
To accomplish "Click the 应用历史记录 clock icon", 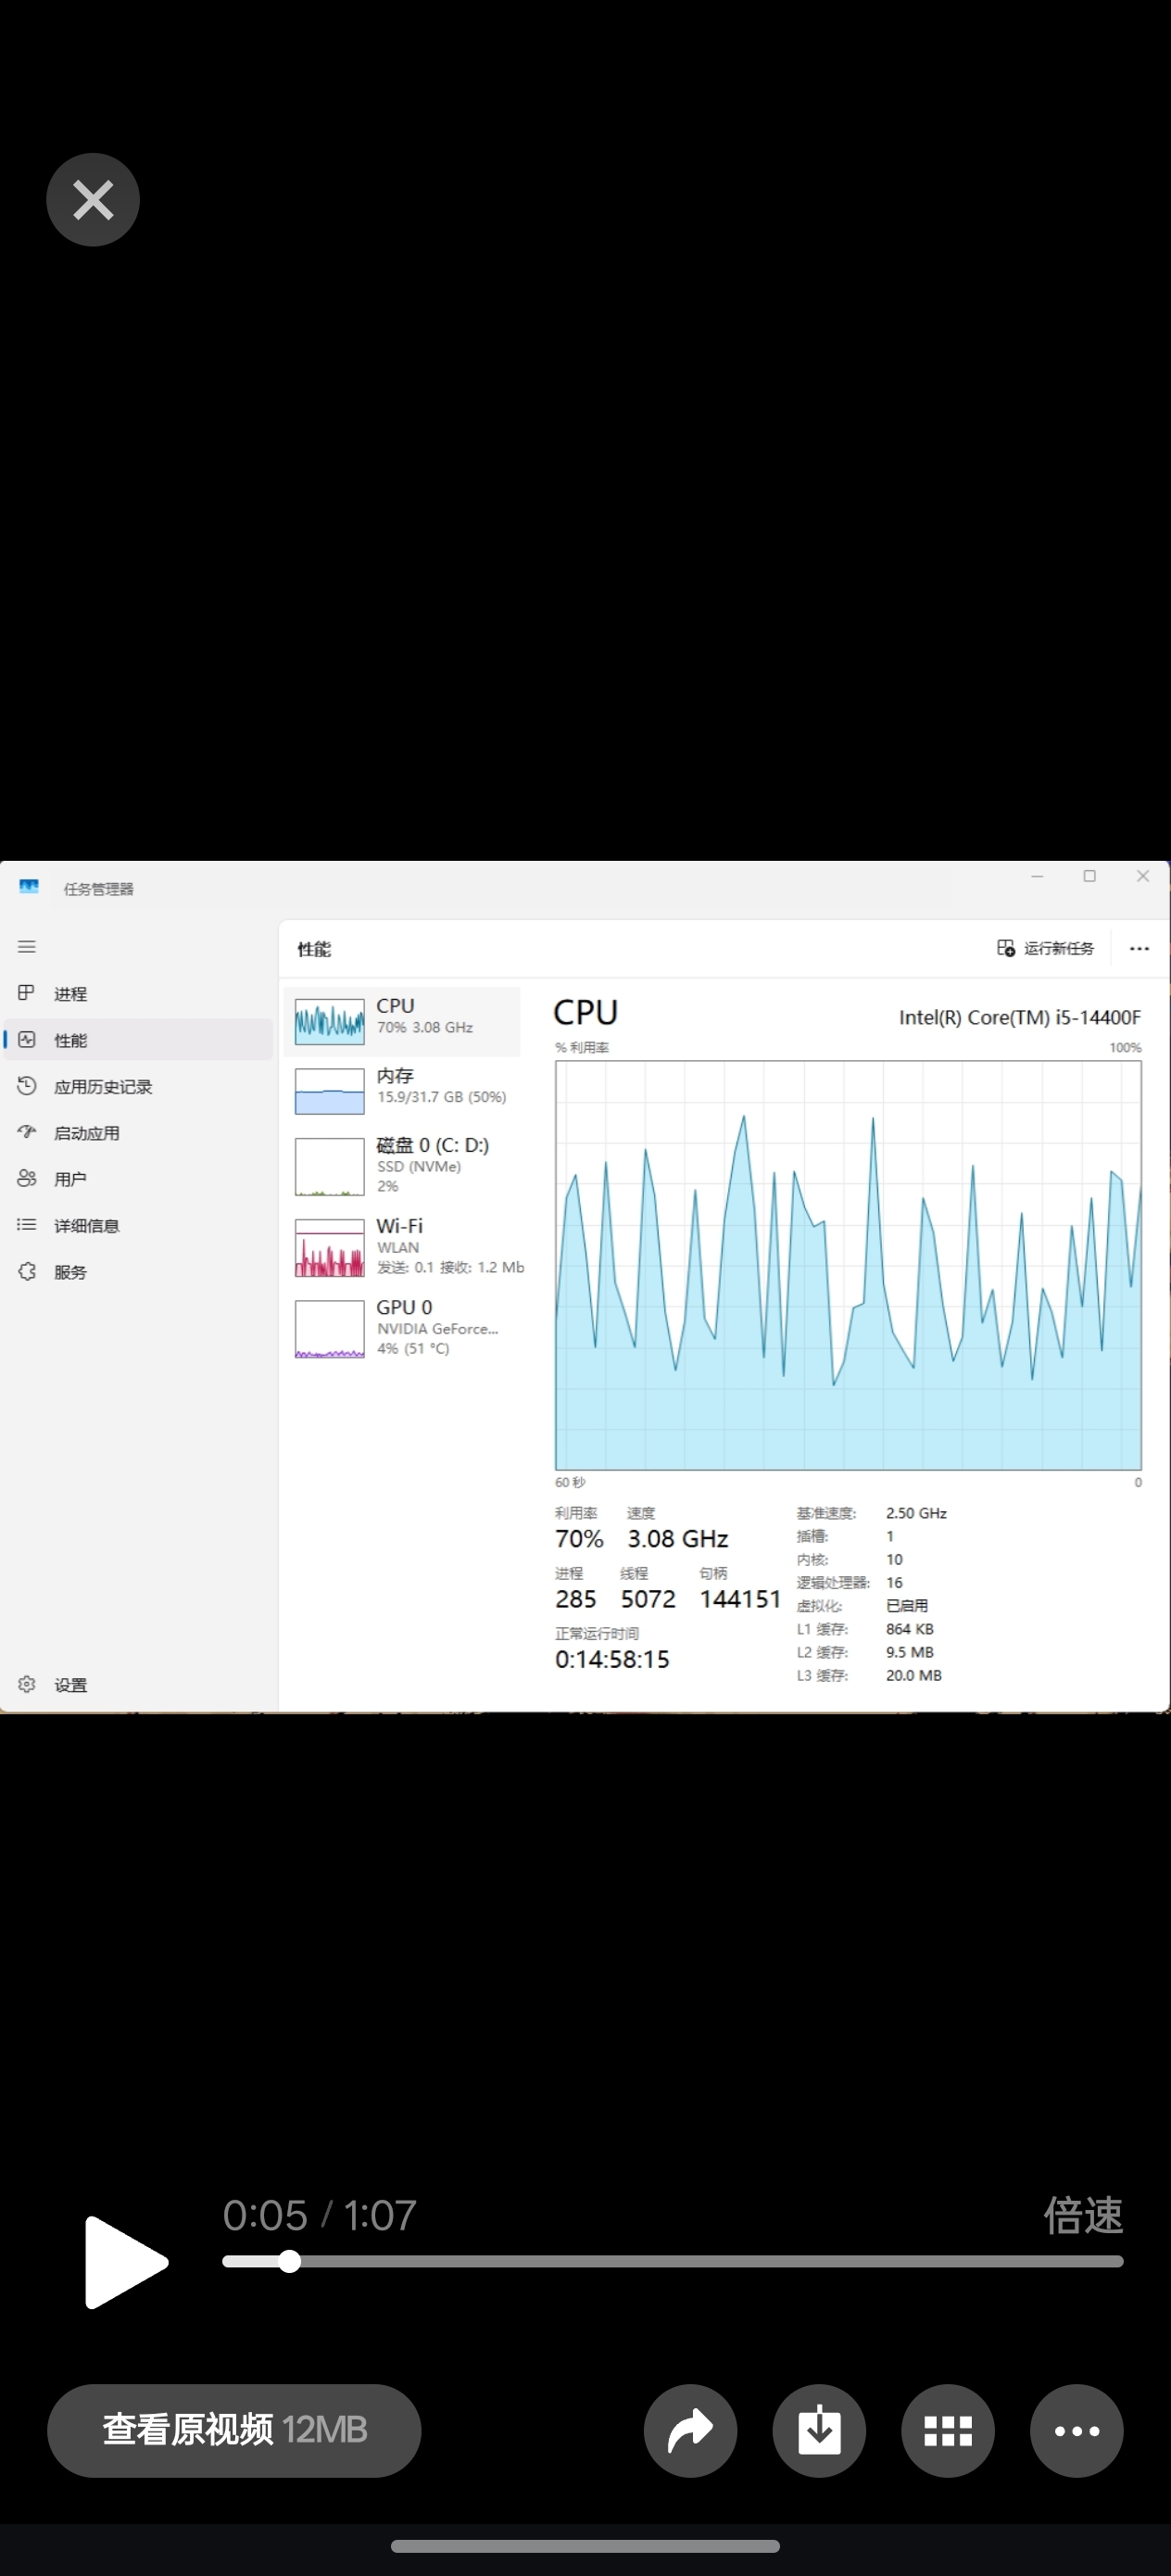I will point(27,1085).
